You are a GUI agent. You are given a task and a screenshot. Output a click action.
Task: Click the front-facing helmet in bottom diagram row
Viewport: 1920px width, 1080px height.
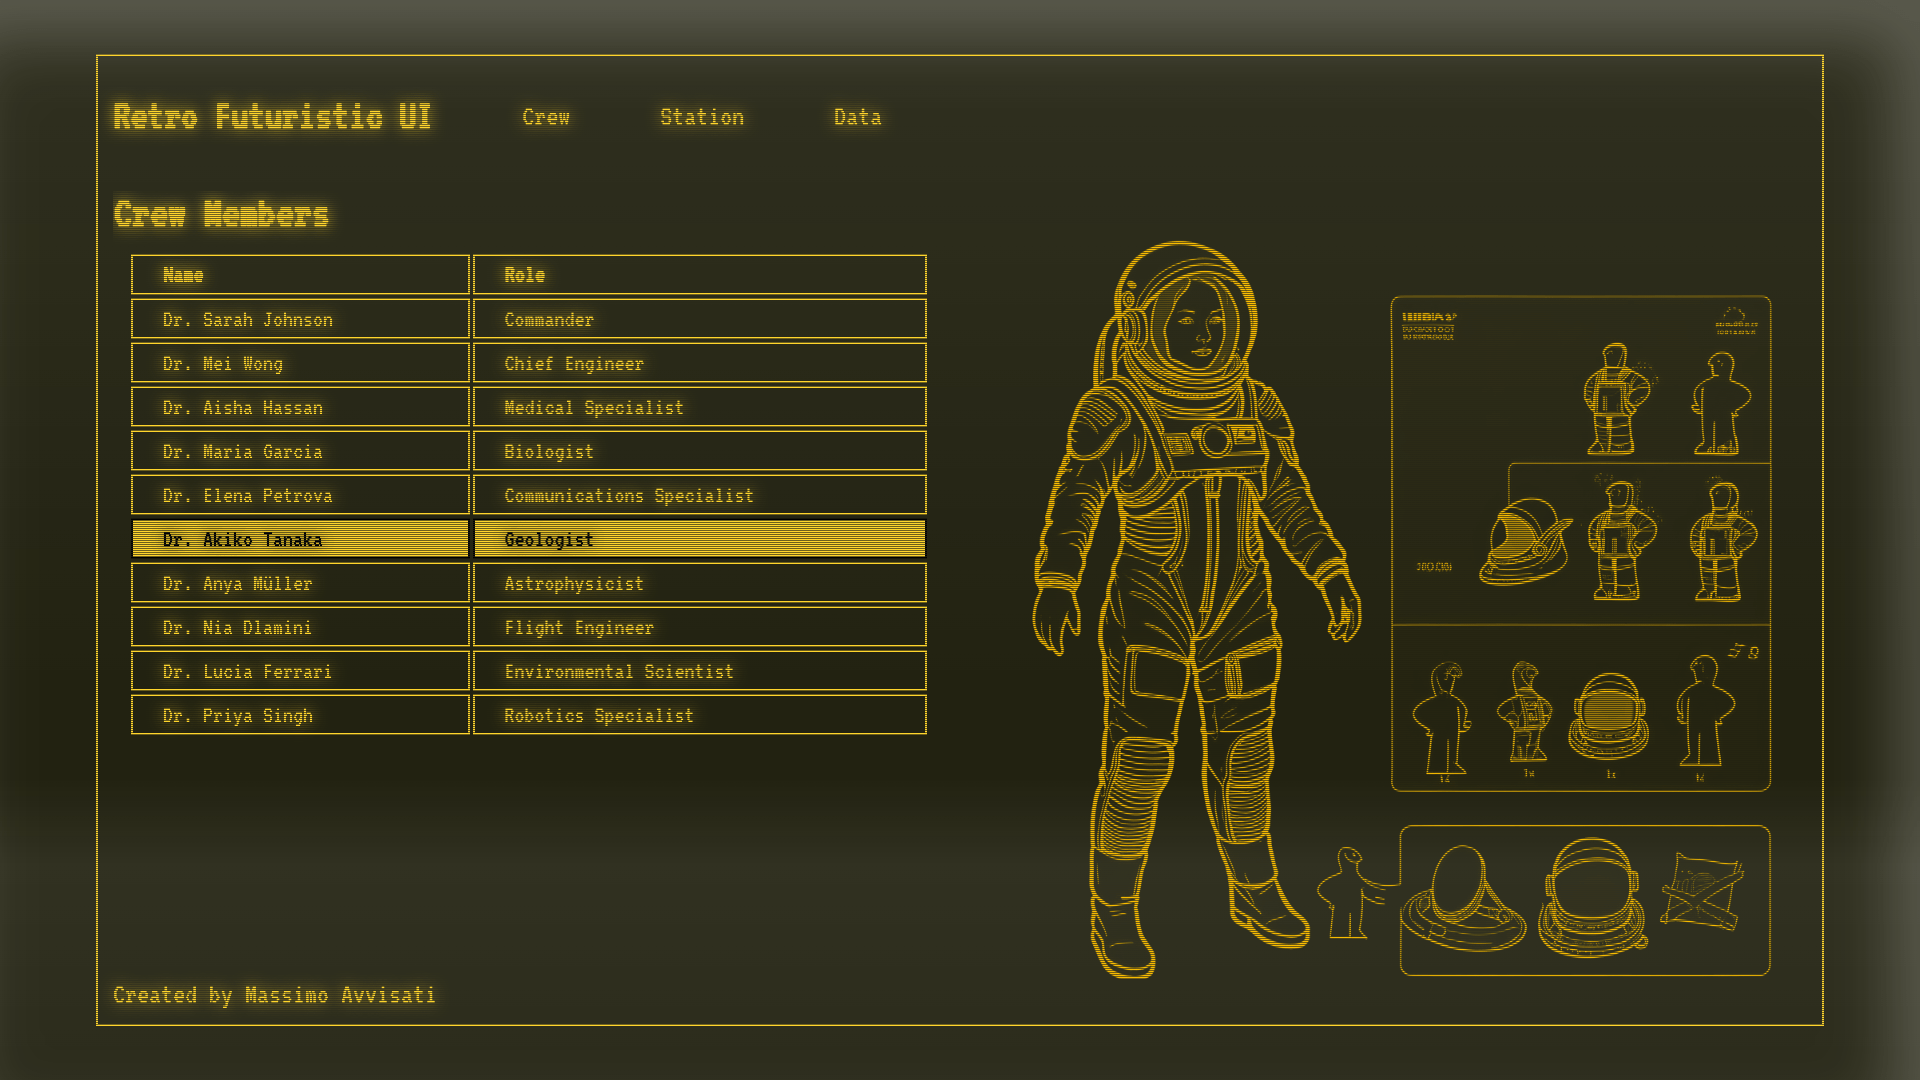(1608, 717)
